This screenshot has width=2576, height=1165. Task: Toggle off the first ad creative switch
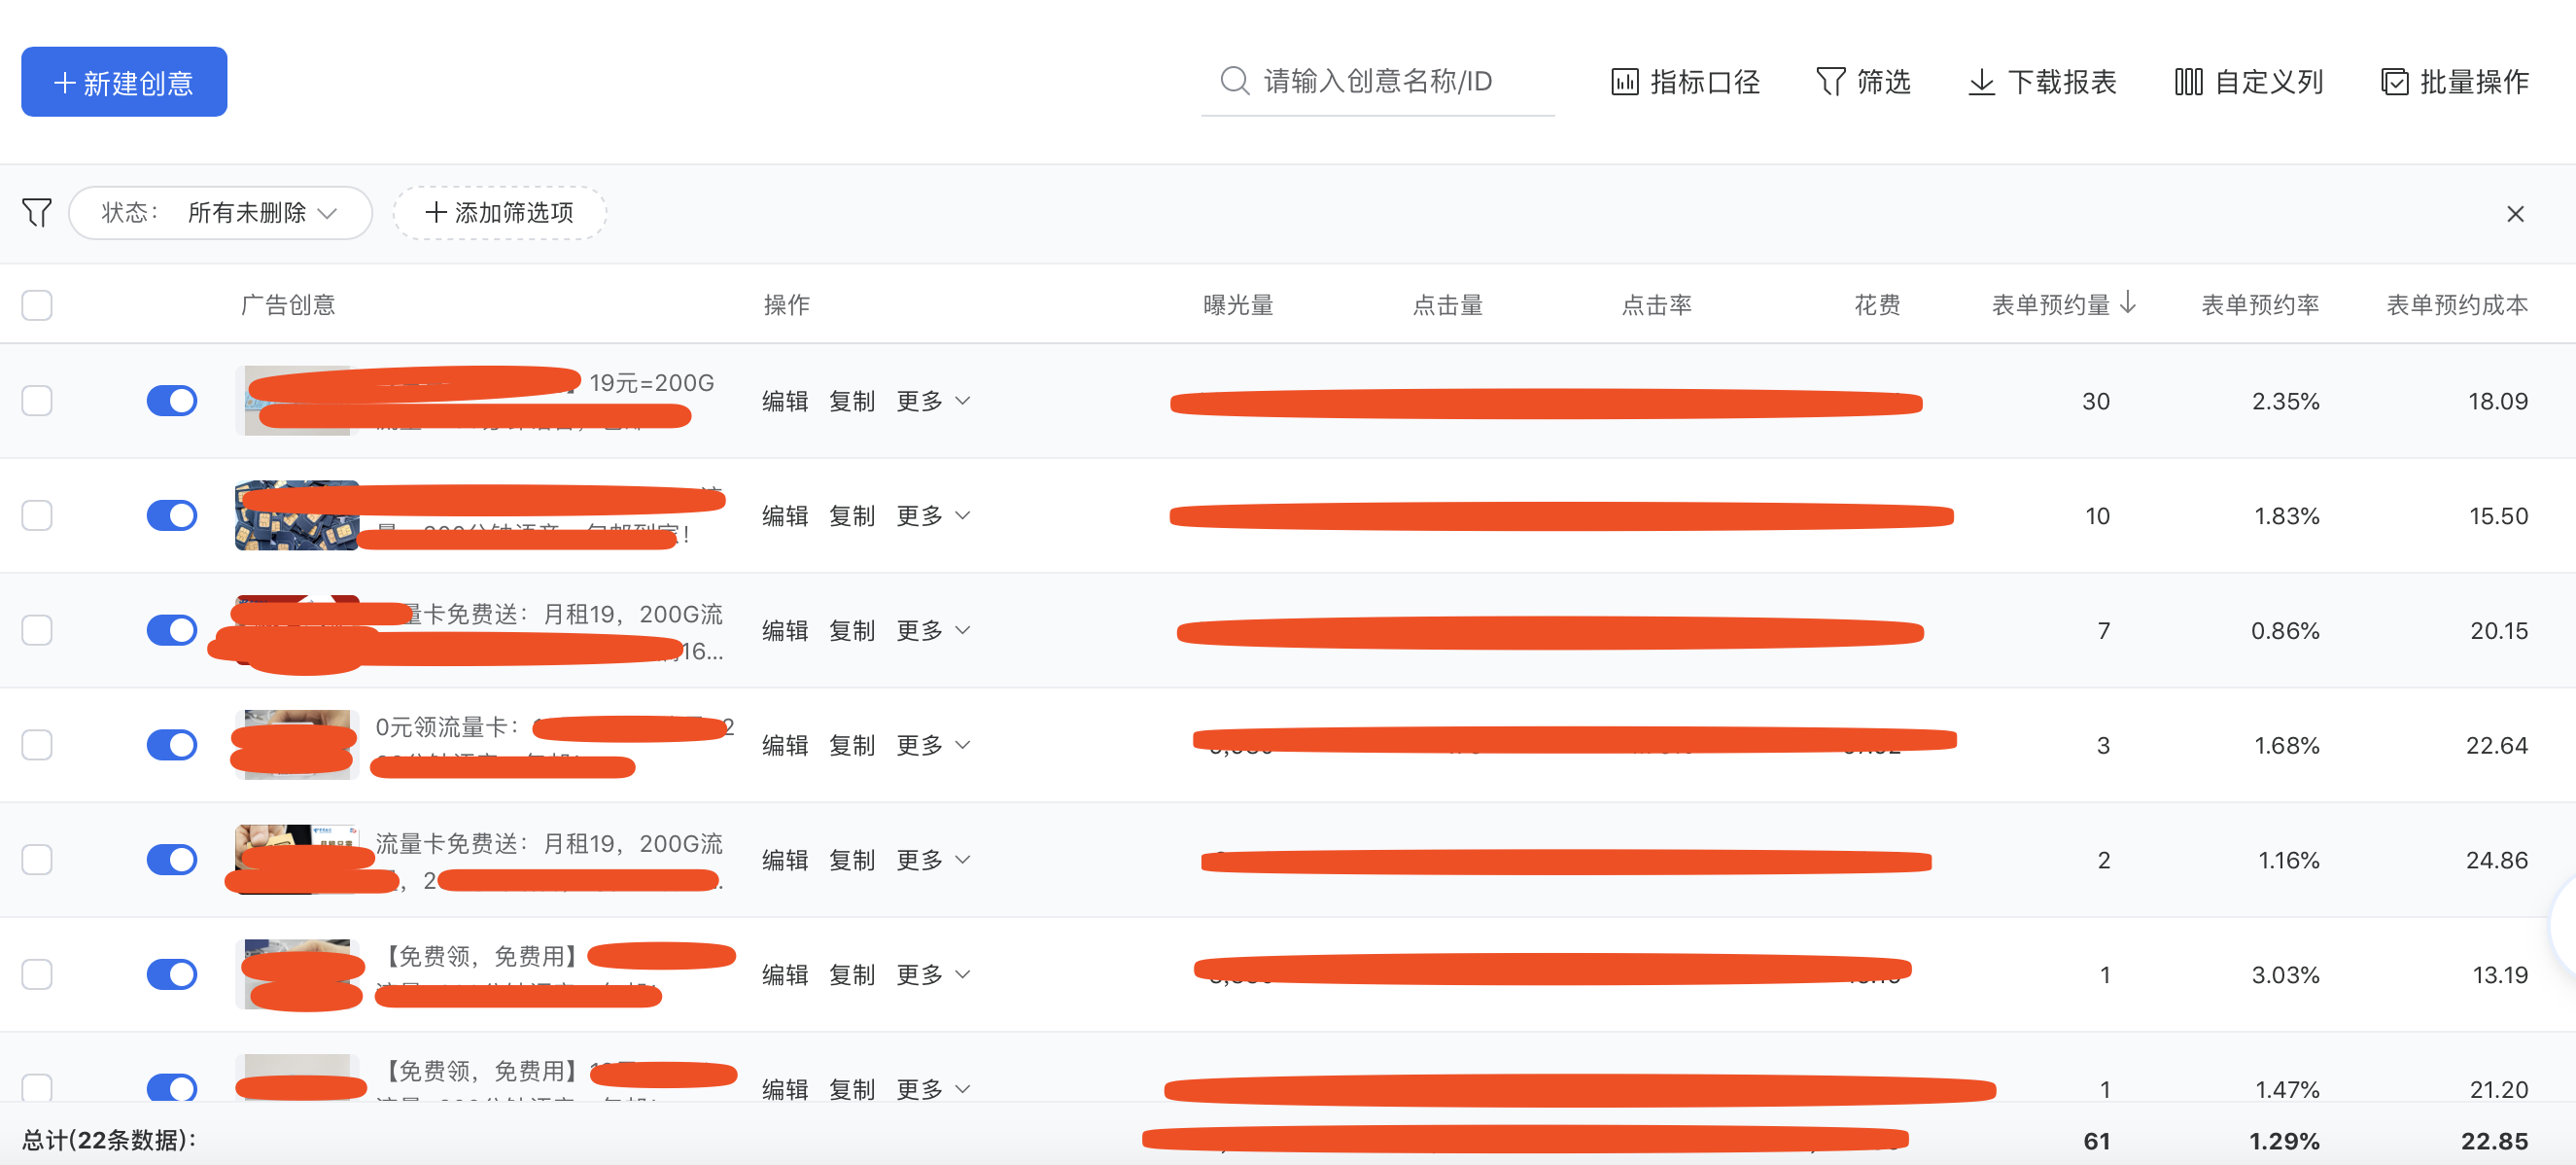[x=172, y=401]
